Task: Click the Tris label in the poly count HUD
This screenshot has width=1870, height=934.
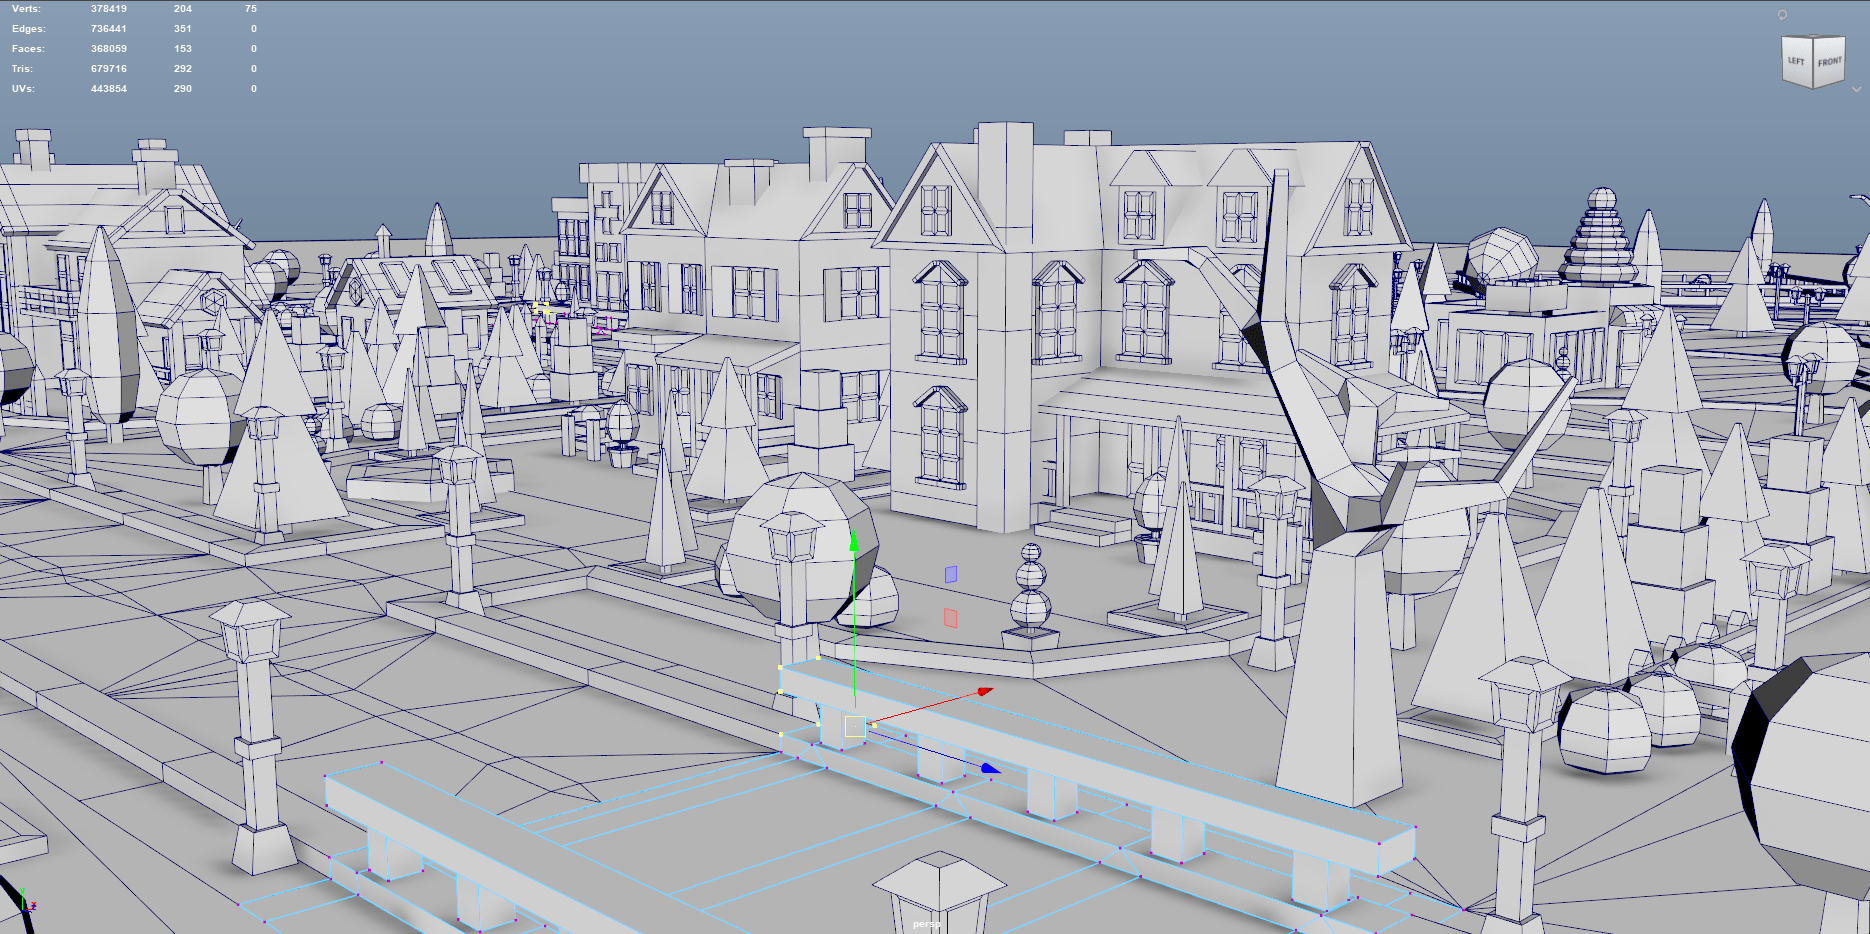Action: (x=22, y=69)
